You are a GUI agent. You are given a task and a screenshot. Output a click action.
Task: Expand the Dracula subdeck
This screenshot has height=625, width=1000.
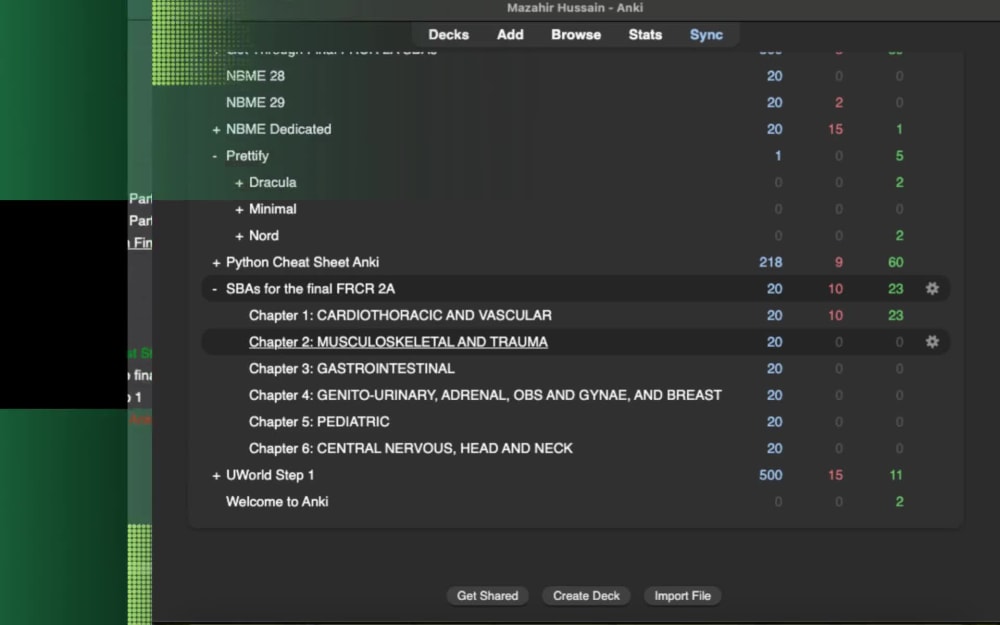239,183
